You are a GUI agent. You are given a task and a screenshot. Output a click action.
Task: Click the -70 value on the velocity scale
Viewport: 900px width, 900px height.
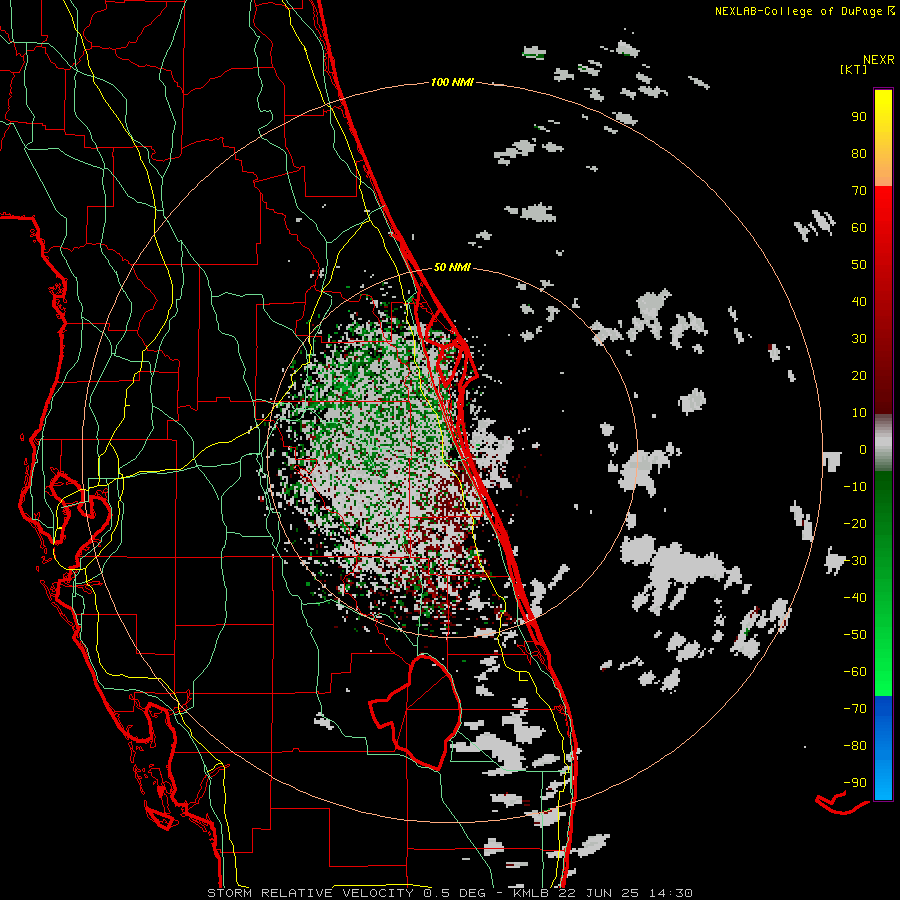(x=855, y=709)
